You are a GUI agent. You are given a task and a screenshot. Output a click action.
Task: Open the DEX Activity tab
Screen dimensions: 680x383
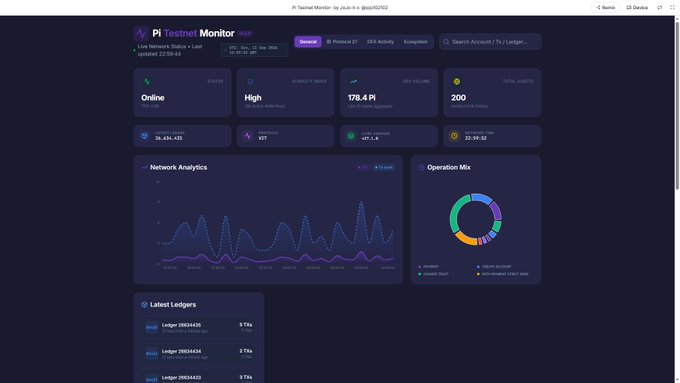point(380,42)
